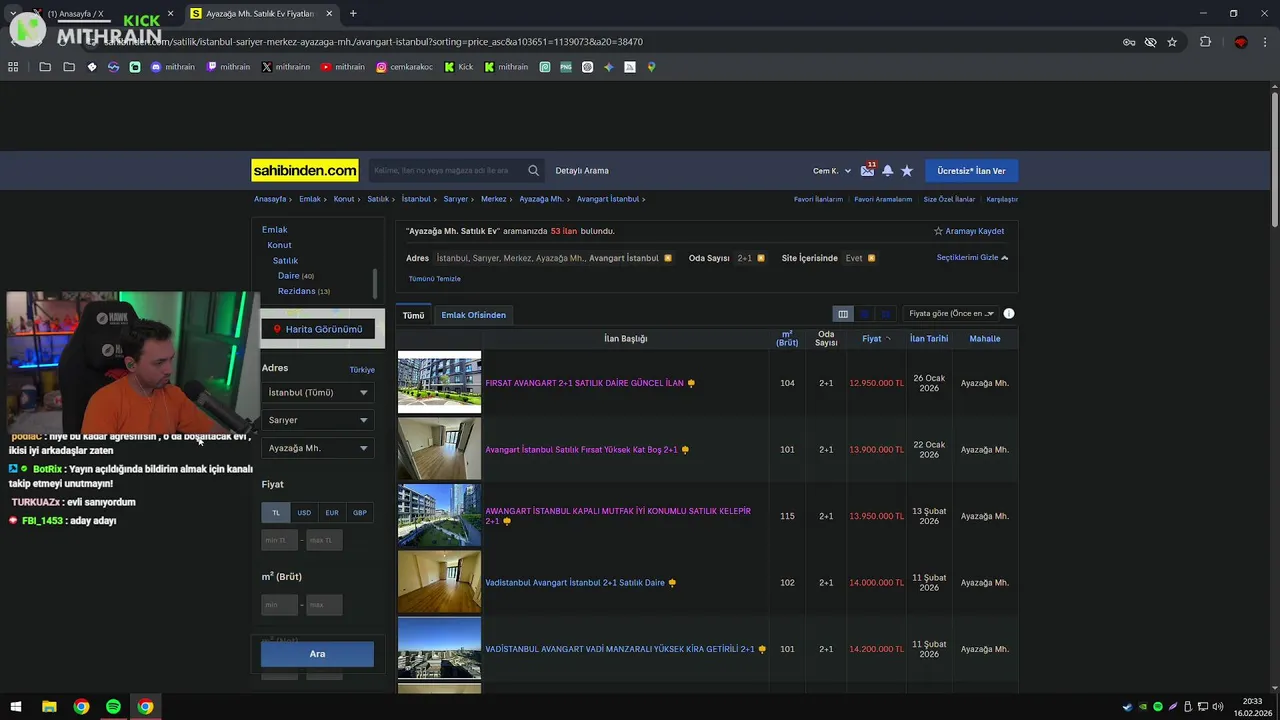Screen dimensions: 1280x720
Task: Click the sahibinden.com logo
Action: 305,171
